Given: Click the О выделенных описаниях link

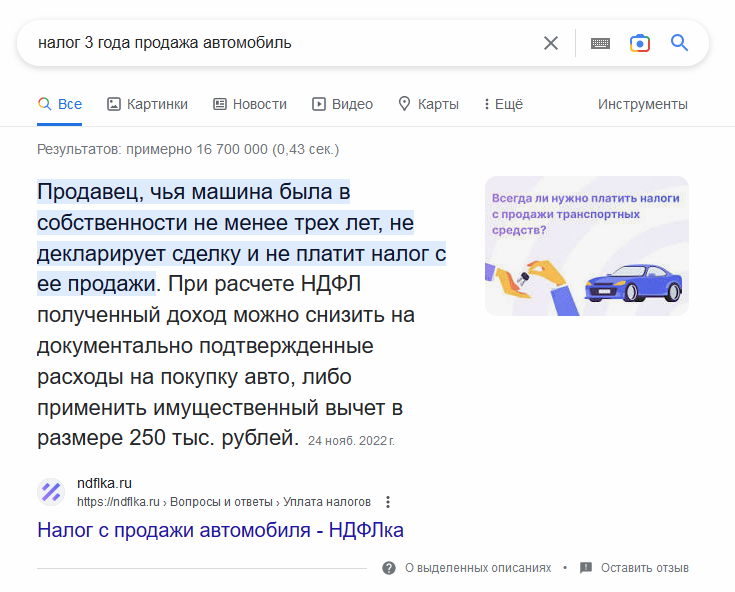Looking at the screenshot, I should click(x=478, y=568).
